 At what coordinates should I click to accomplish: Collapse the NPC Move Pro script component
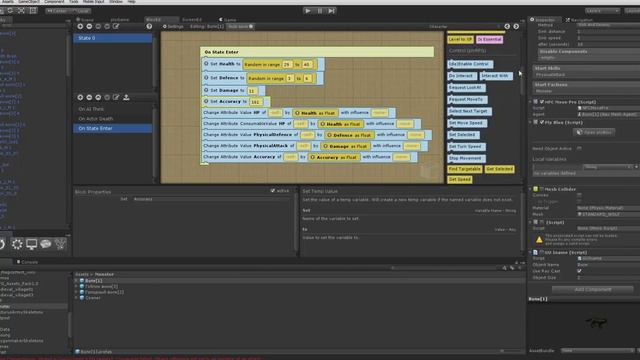[531, 102]
